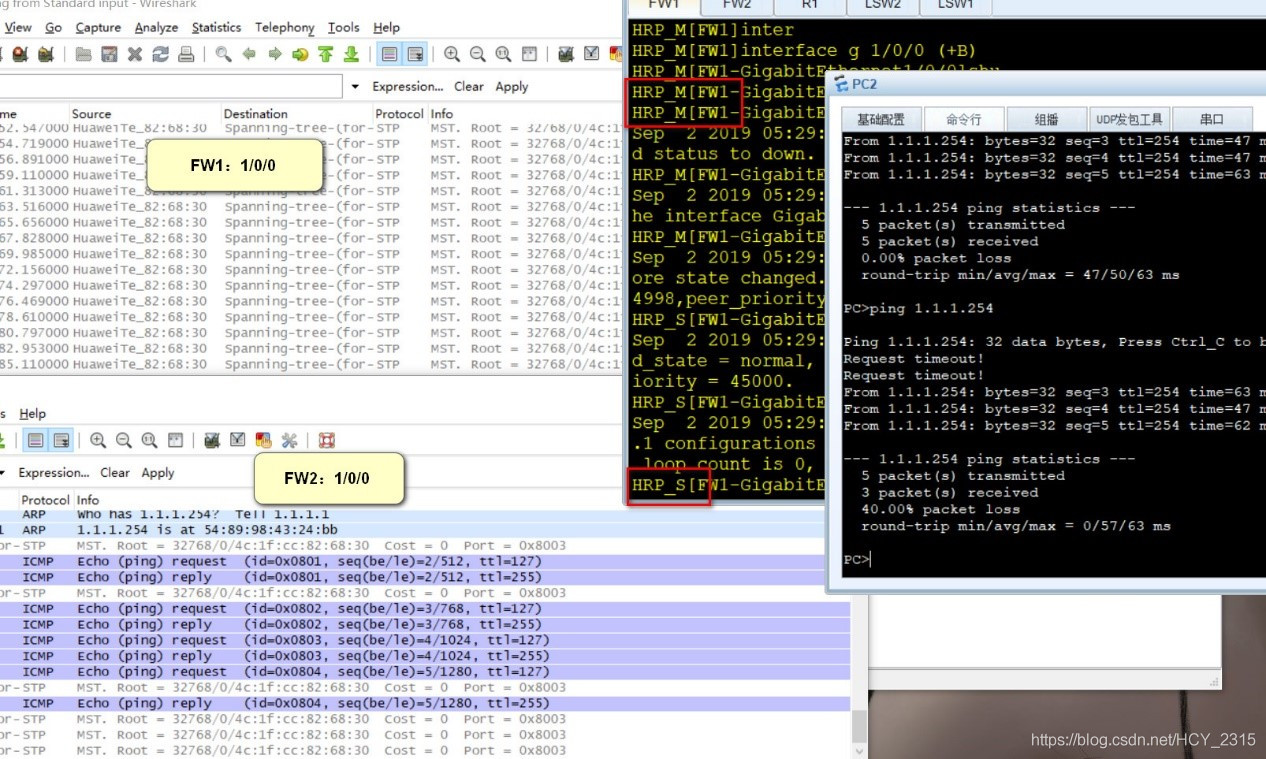The width and height of the screenshot is (1266, 759).
Task: Reload the capture file in top Wireshark window
Action: [x=160, y=54]
